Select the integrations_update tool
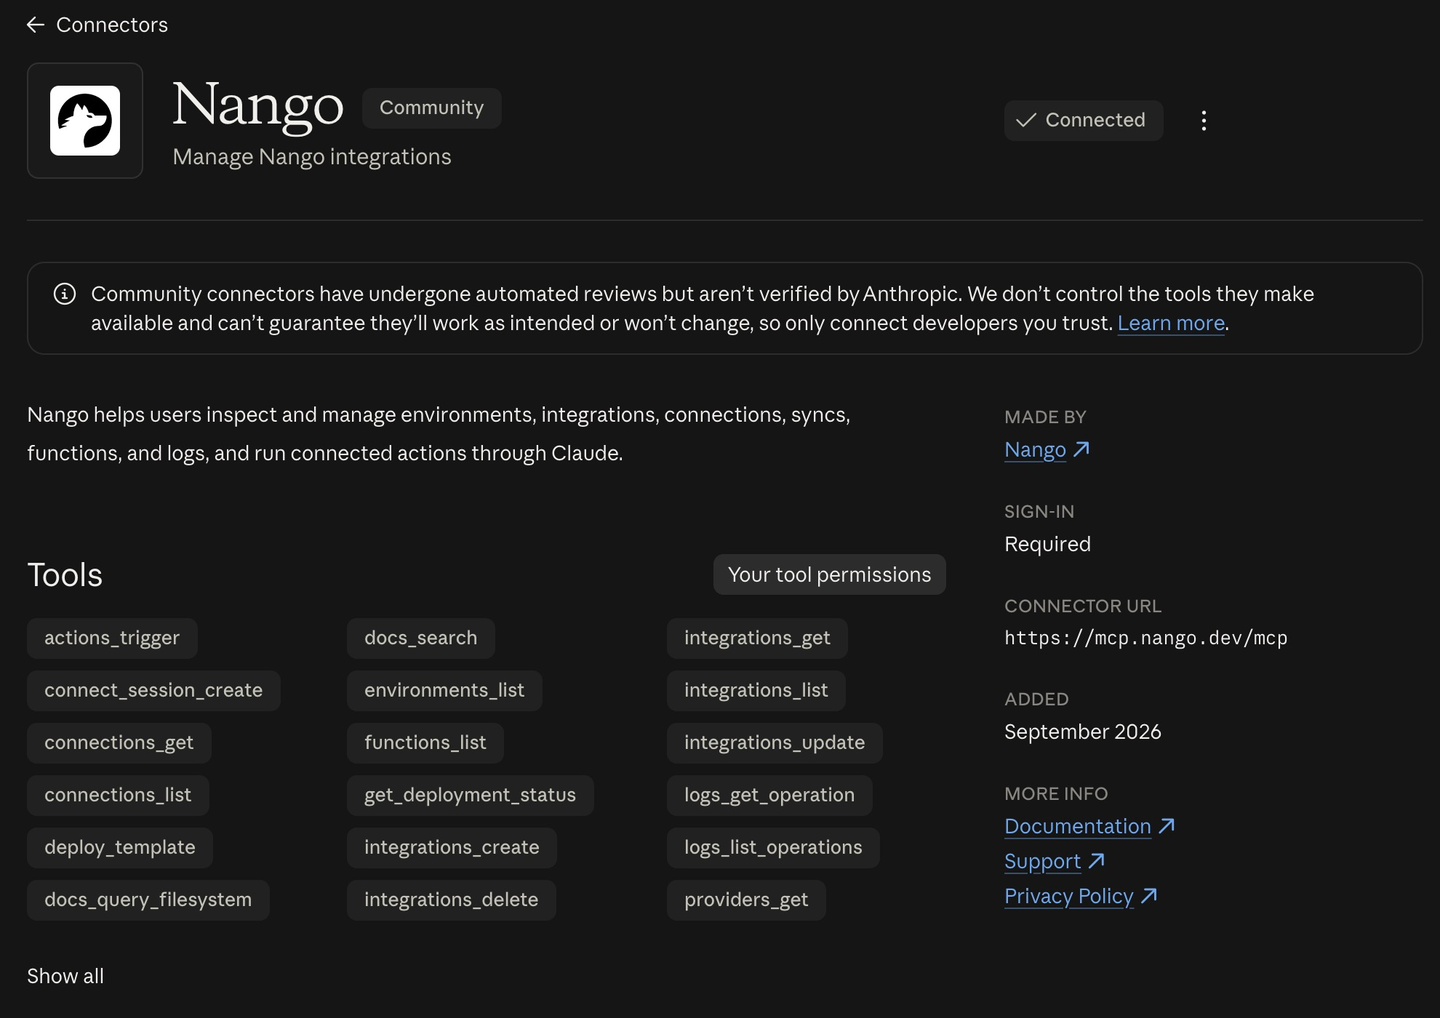 [775, 743]
